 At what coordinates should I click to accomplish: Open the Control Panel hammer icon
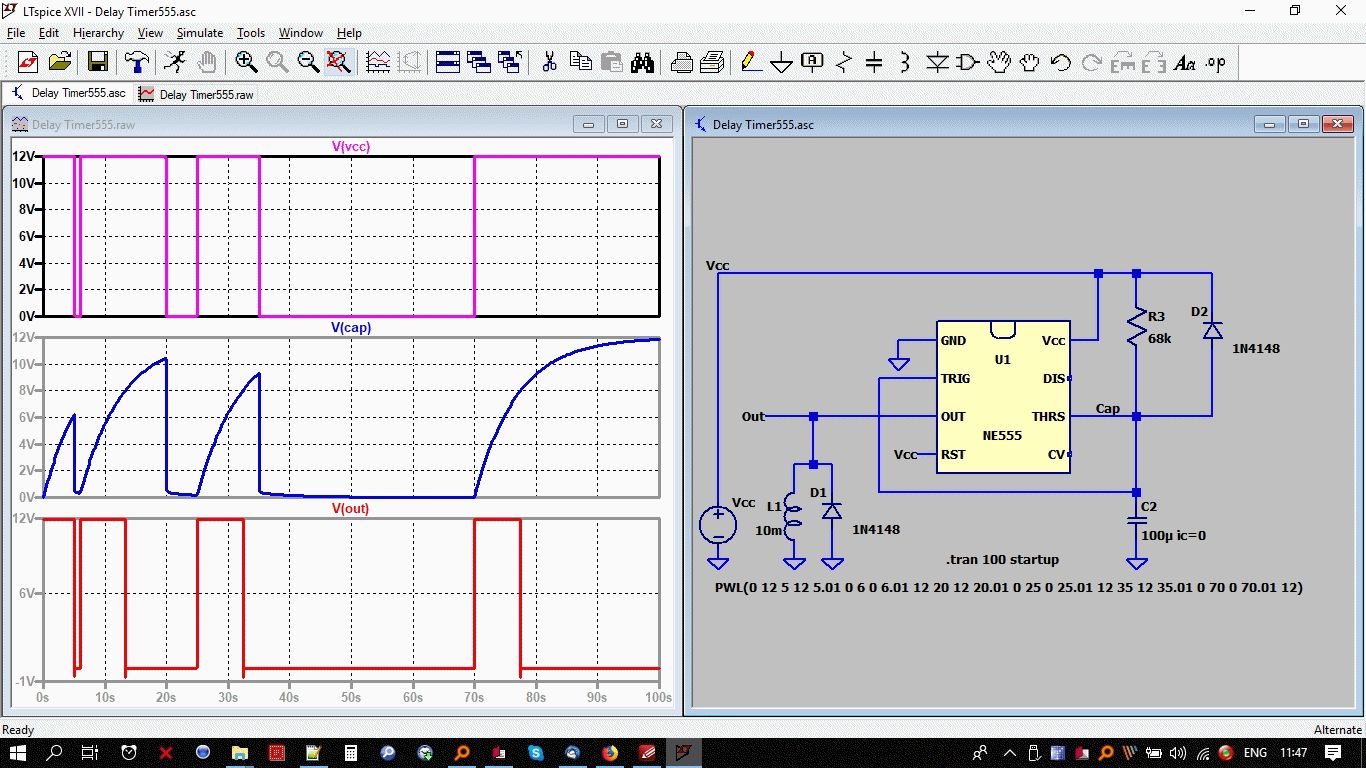[x=136, y=62]
